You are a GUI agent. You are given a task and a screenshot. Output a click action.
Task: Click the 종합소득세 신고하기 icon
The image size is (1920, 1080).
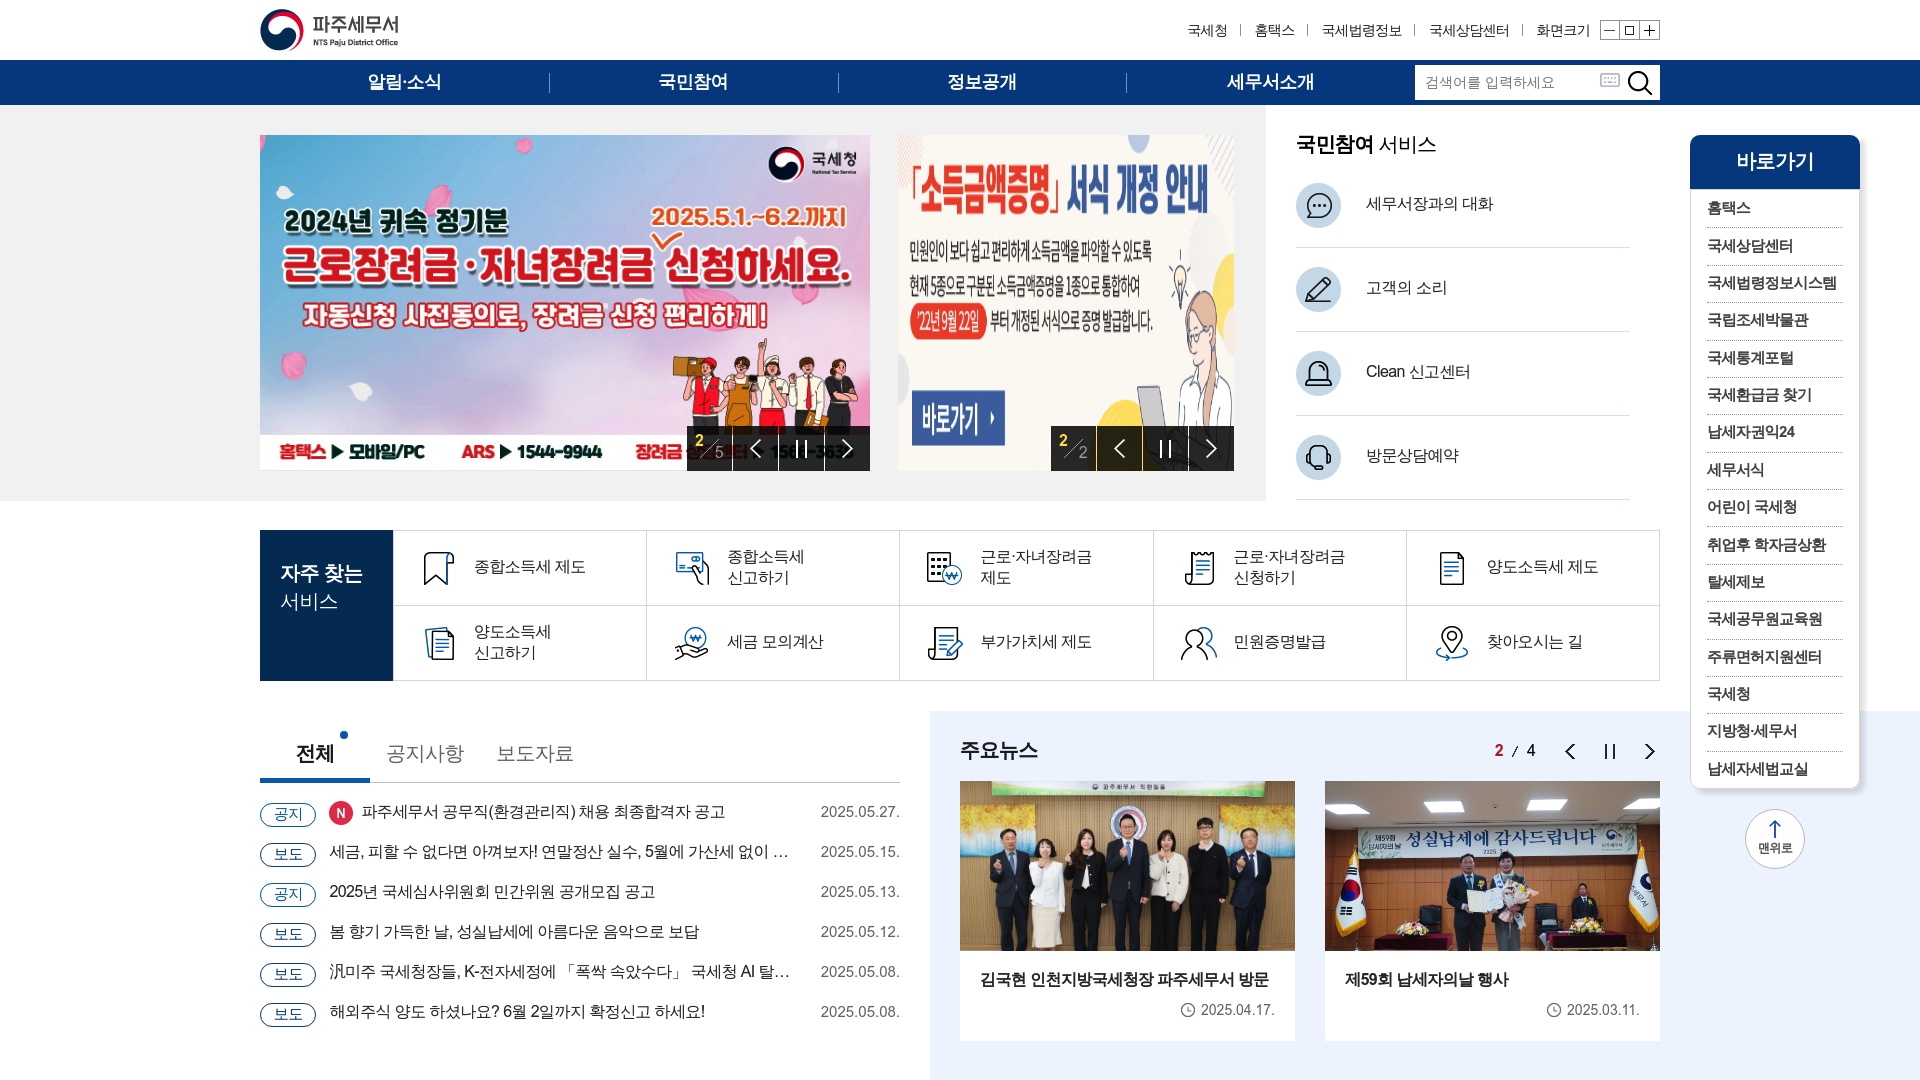click(692, 568)
